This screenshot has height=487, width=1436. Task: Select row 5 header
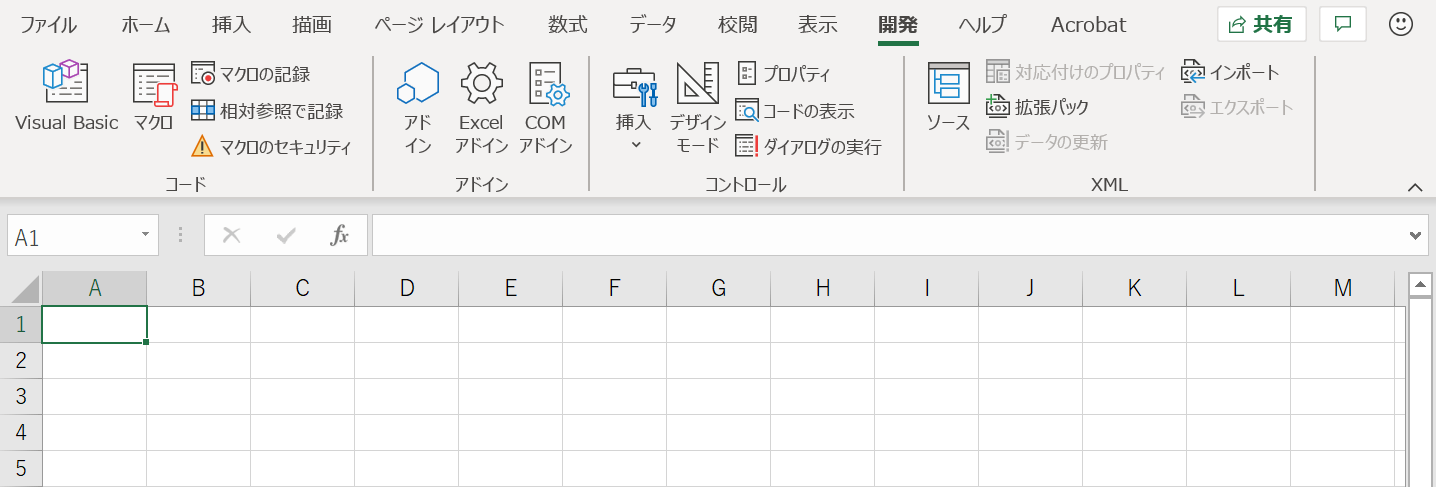(x=21, y=468)
